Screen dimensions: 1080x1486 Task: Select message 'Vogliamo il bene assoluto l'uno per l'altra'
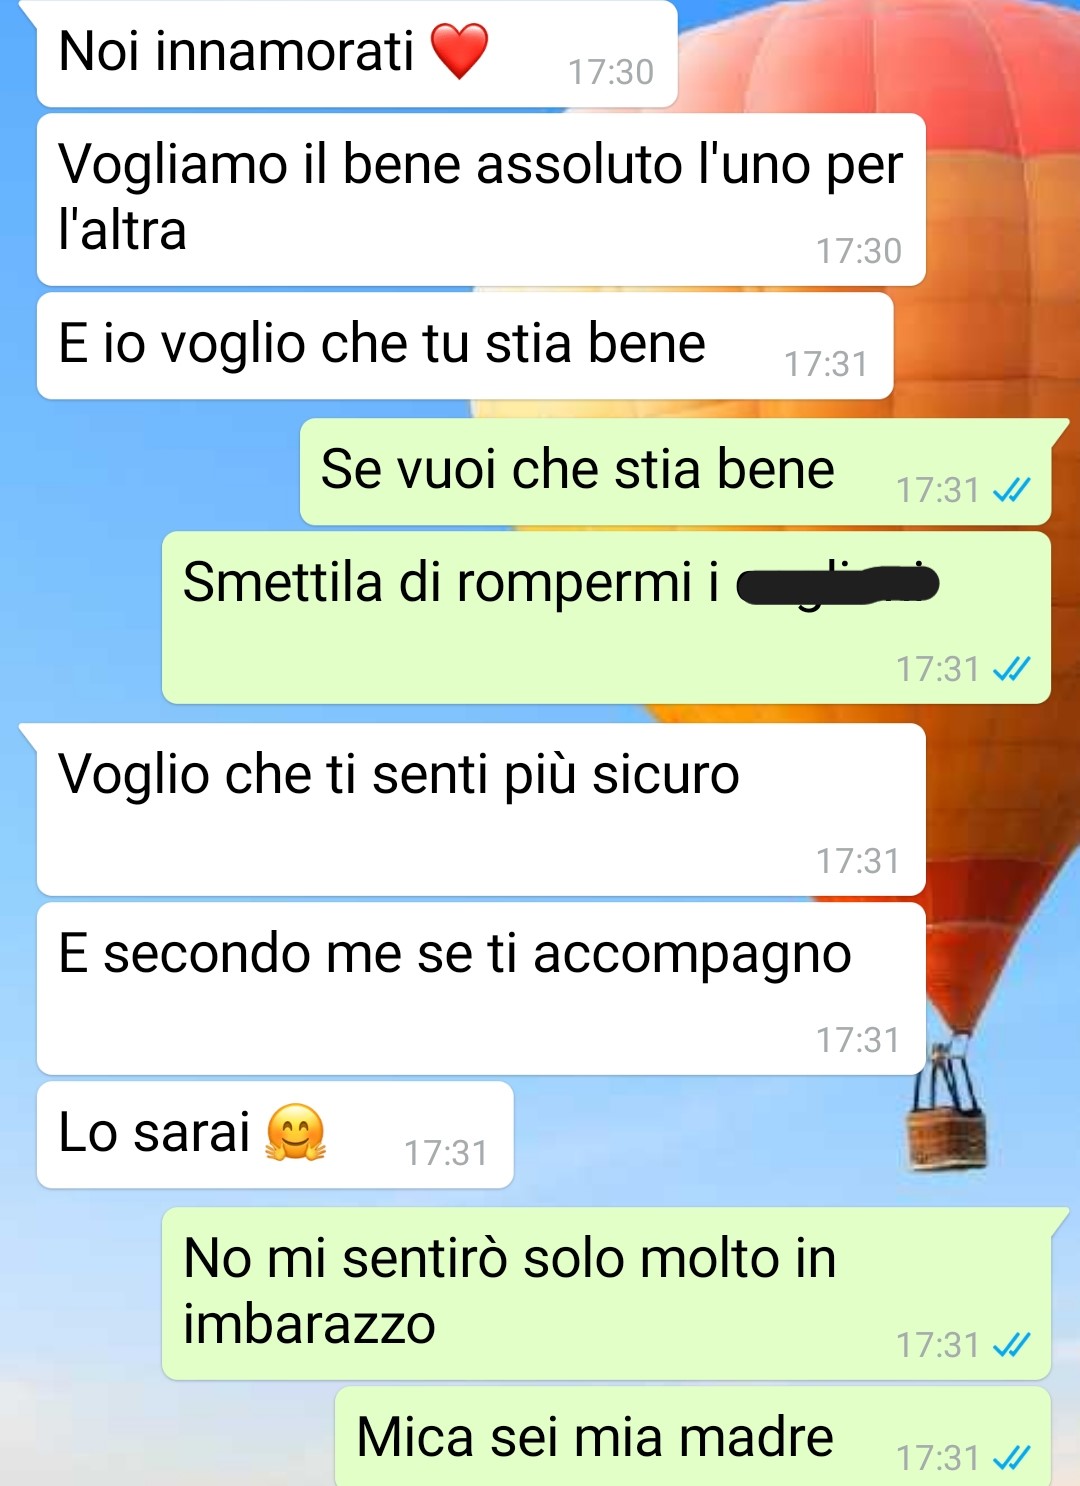[481, 200]
